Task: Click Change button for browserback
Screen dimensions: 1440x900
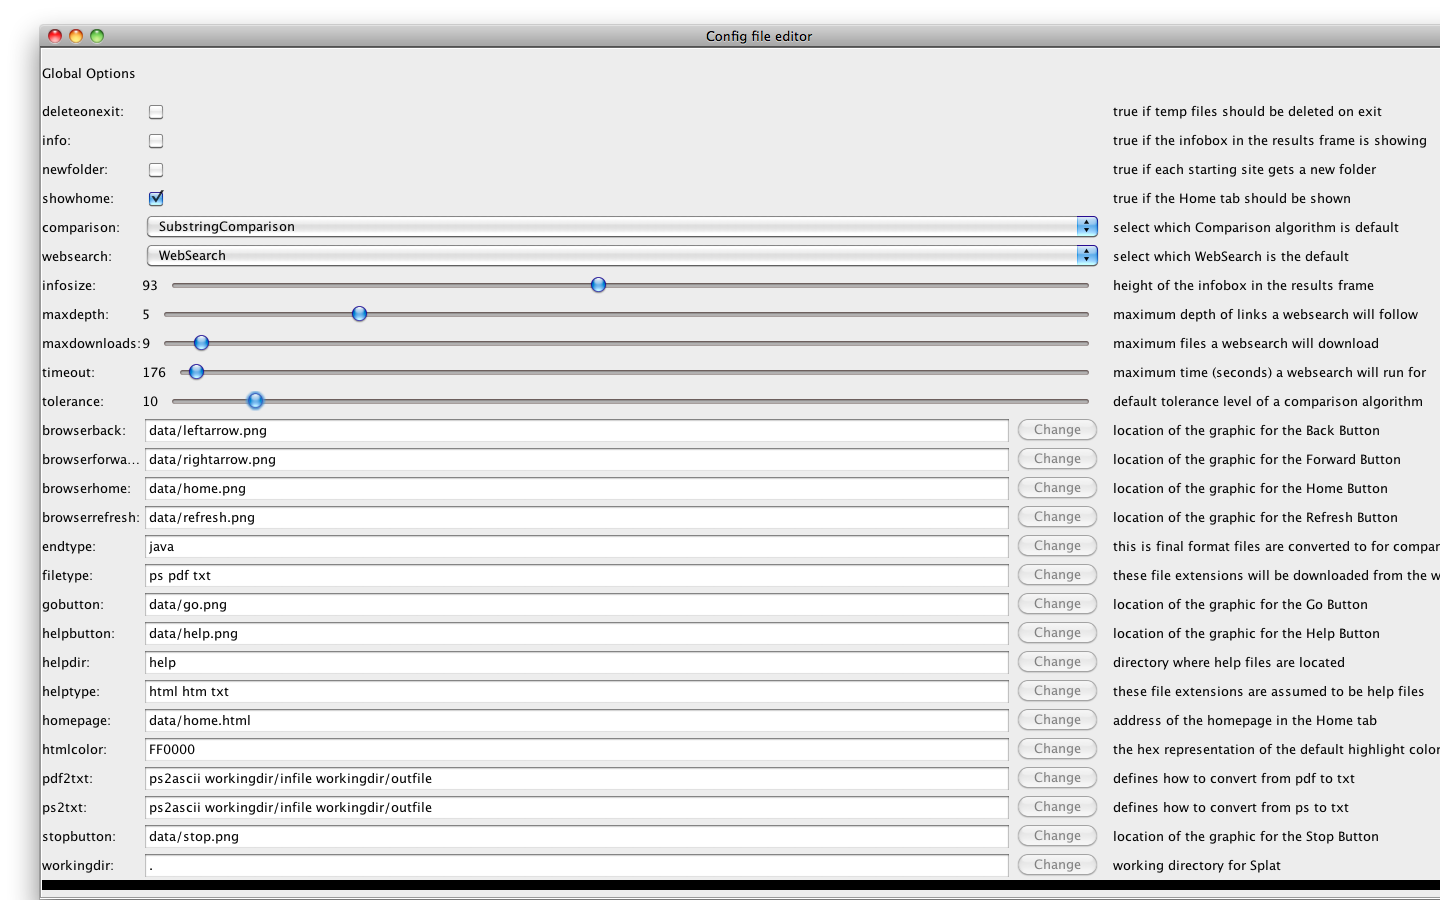Action: click(1057, 430)
